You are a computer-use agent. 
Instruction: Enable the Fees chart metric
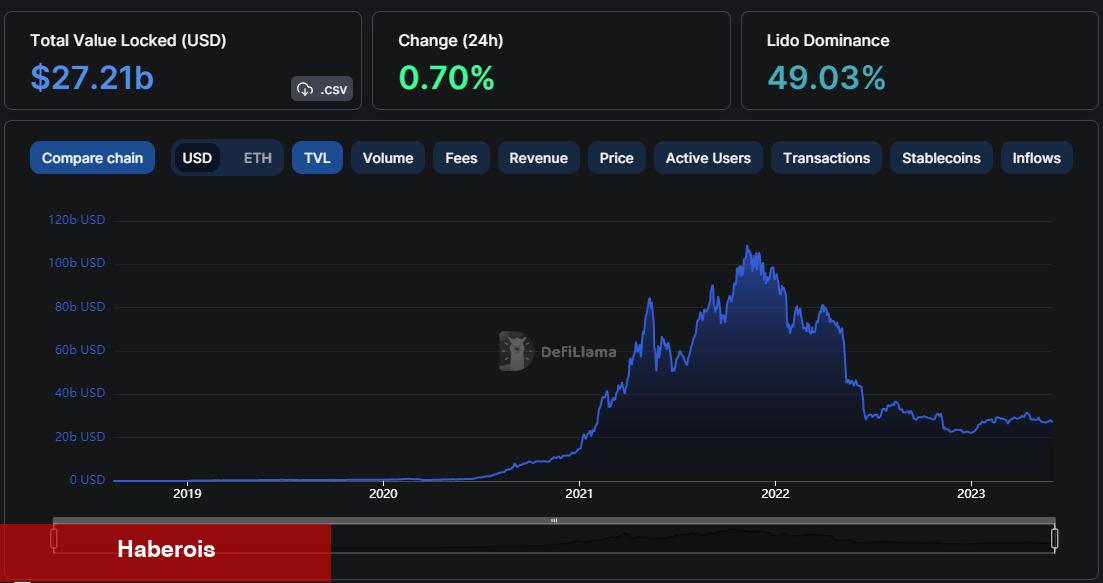(461, 158)
